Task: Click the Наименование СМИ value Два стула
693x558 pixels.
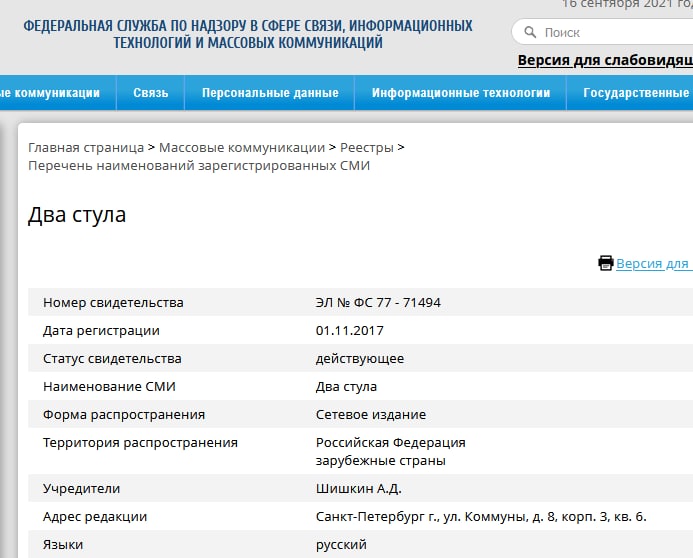Action: point(346,387)
